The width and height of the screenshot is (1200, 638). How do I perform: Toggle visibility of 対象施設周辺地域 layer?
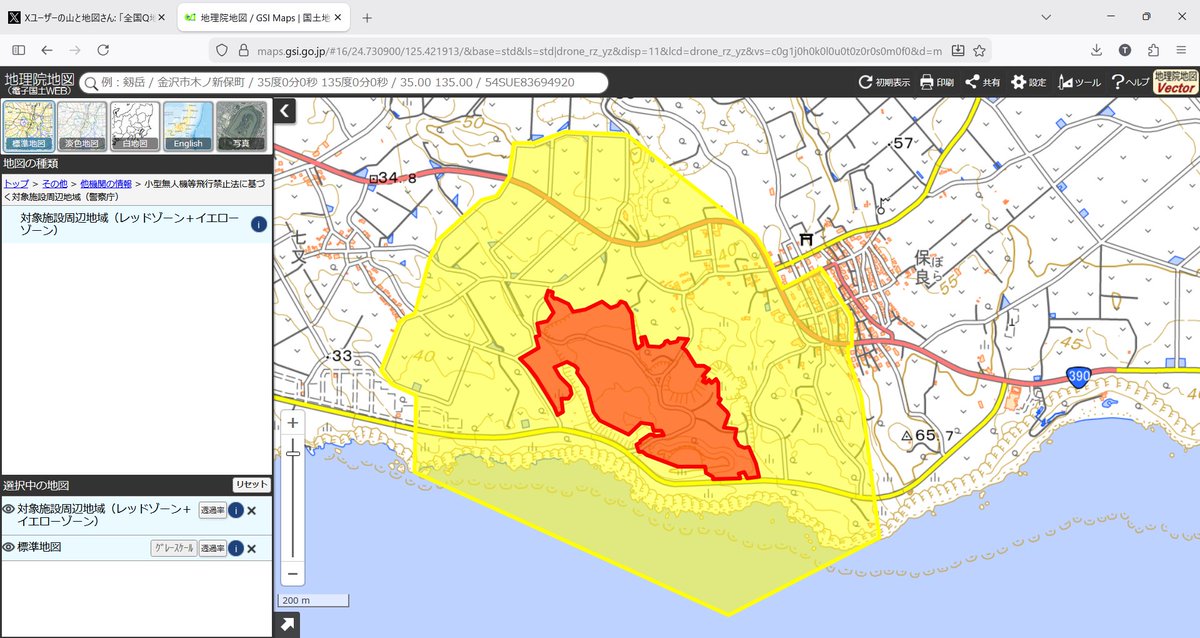point(9,510)
